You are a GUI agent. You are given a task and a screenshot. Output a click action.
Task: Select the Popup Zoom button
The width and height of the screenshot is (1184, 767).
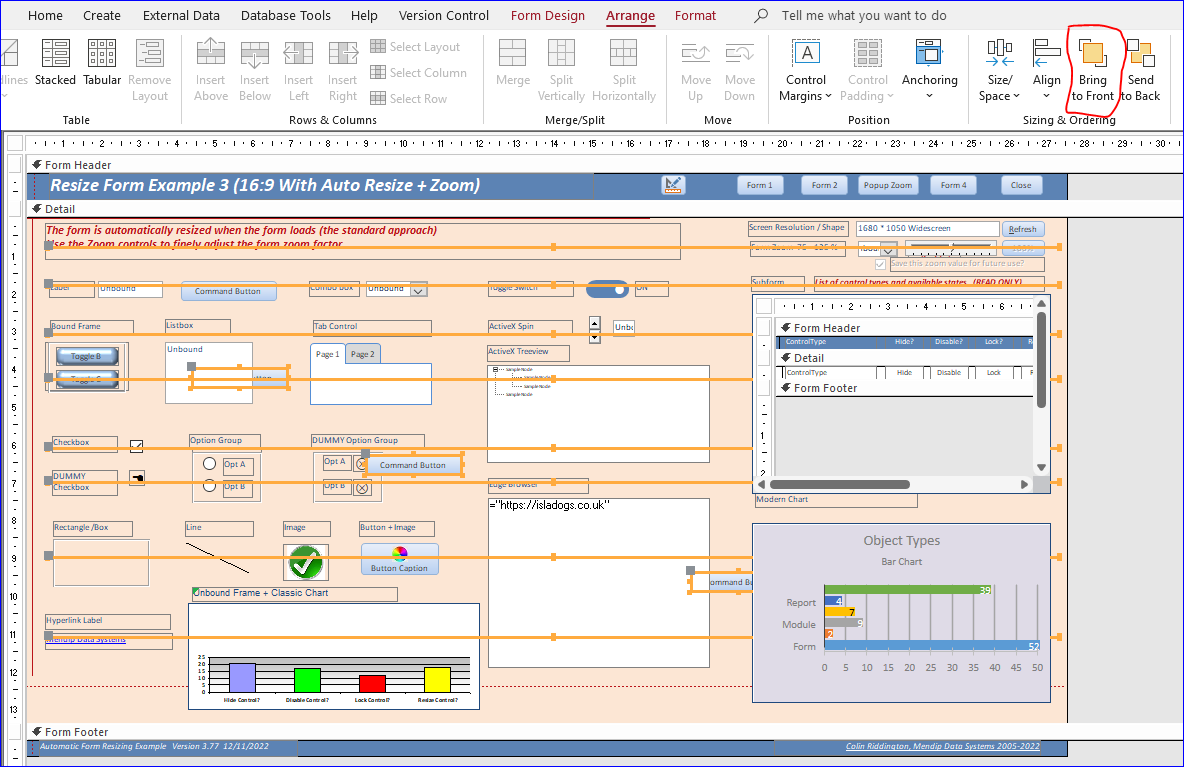[888, 185]
